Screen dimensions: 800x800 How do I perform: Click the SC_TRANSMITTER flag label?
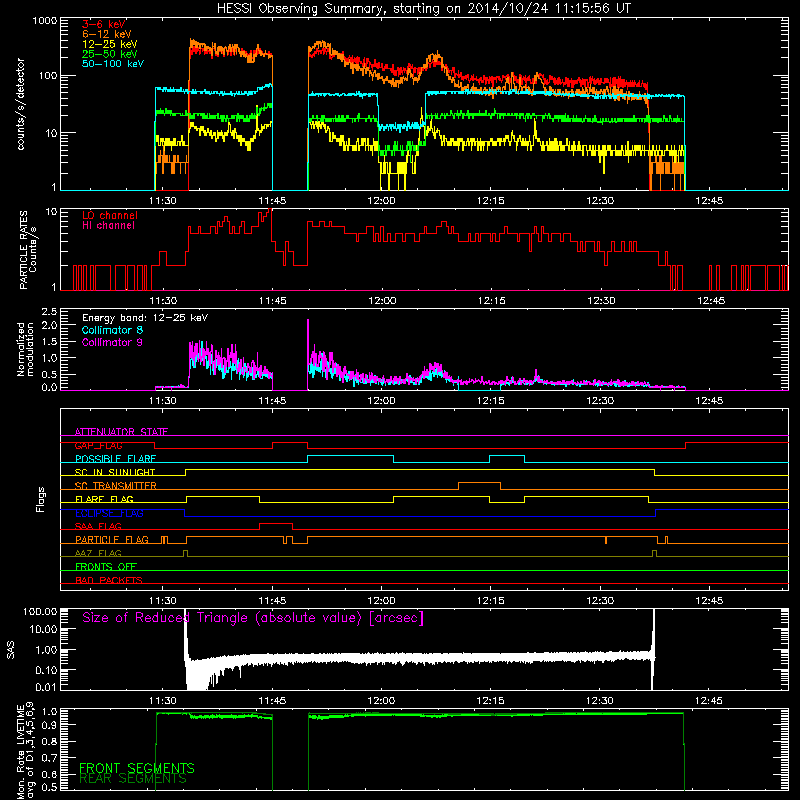coord(115,486)
